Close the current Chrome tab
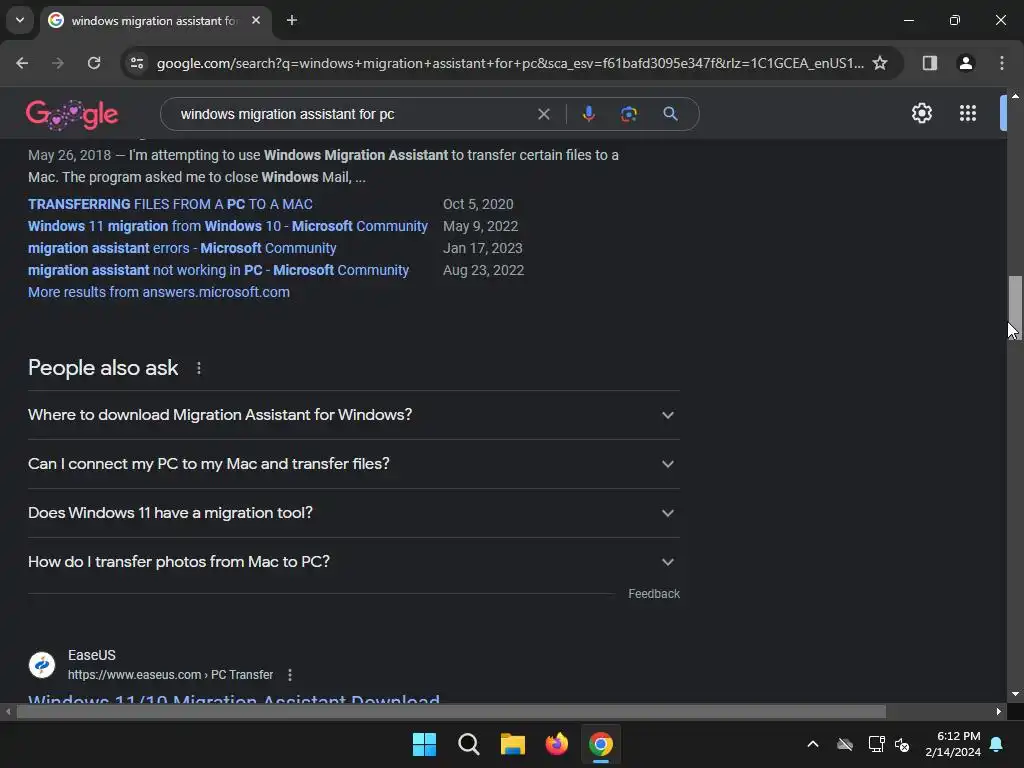 (256, 20)
